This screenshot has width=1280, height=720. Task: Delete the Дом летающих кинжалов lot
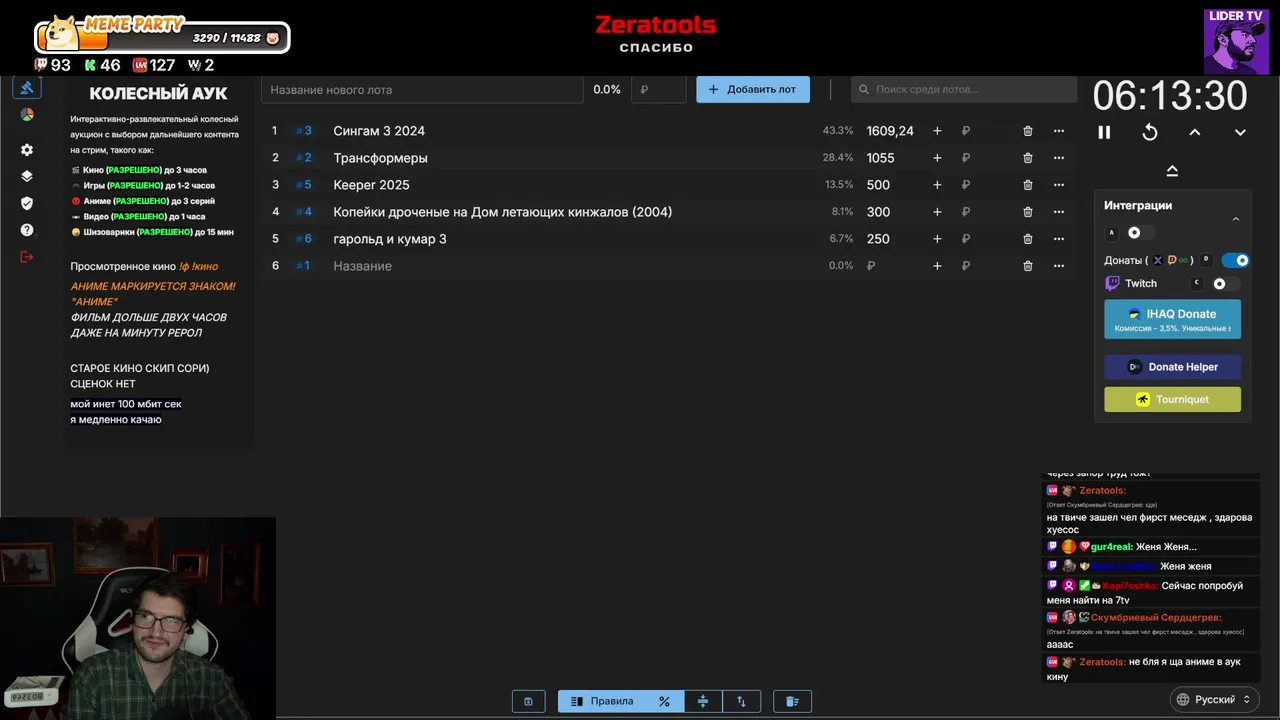click(x=1028, y=212)
